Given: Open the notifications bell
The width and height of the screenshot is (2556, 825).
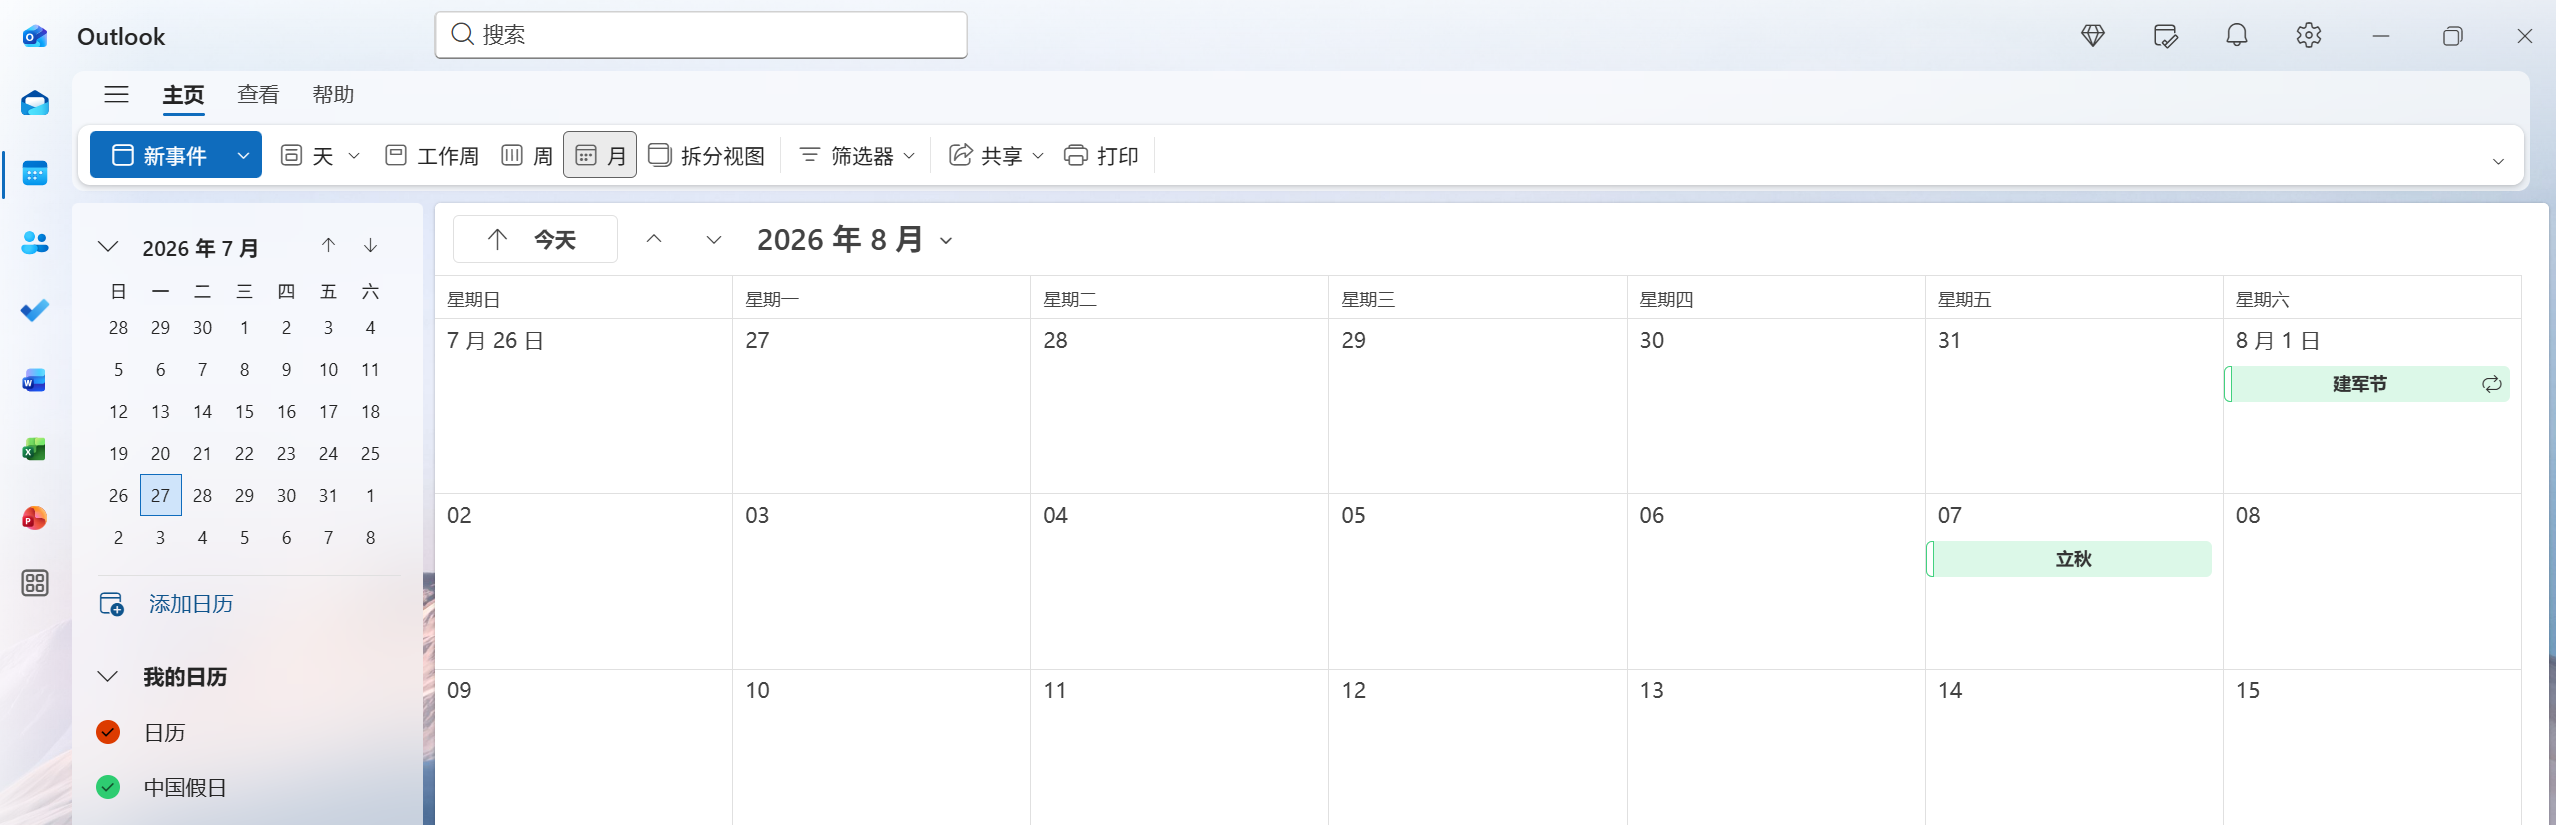Looking at the screenshot, I should click(x=2237, y=36).
